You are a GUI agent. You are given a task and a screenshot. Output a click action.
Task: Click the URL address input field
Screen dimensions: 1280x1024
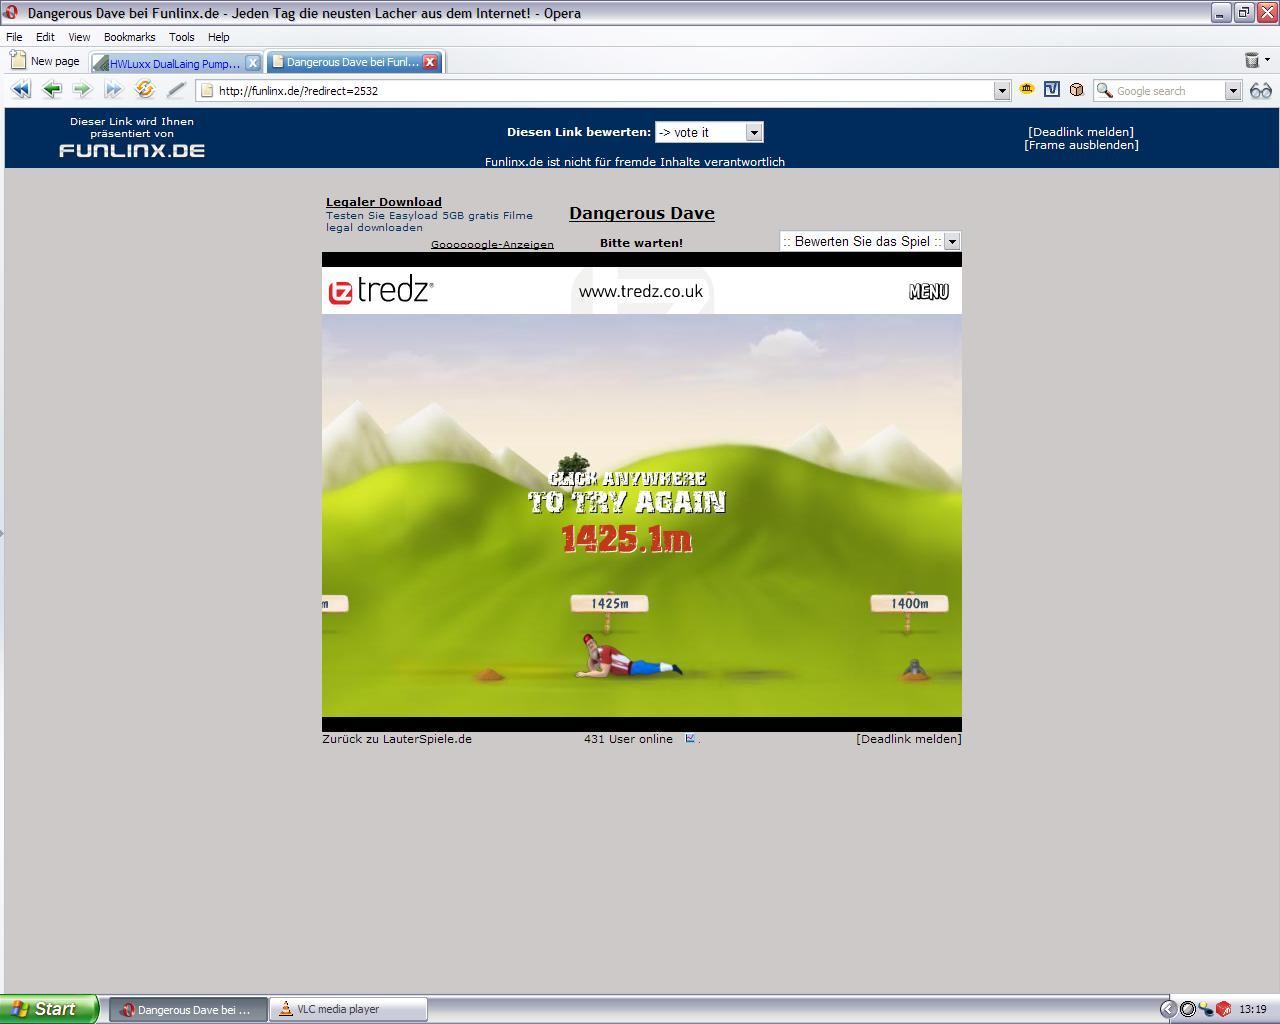604,90
